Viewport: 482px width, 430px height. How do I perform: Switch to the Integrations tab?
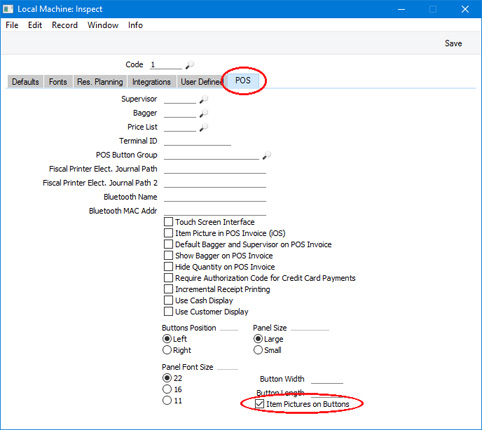[151, 82]
